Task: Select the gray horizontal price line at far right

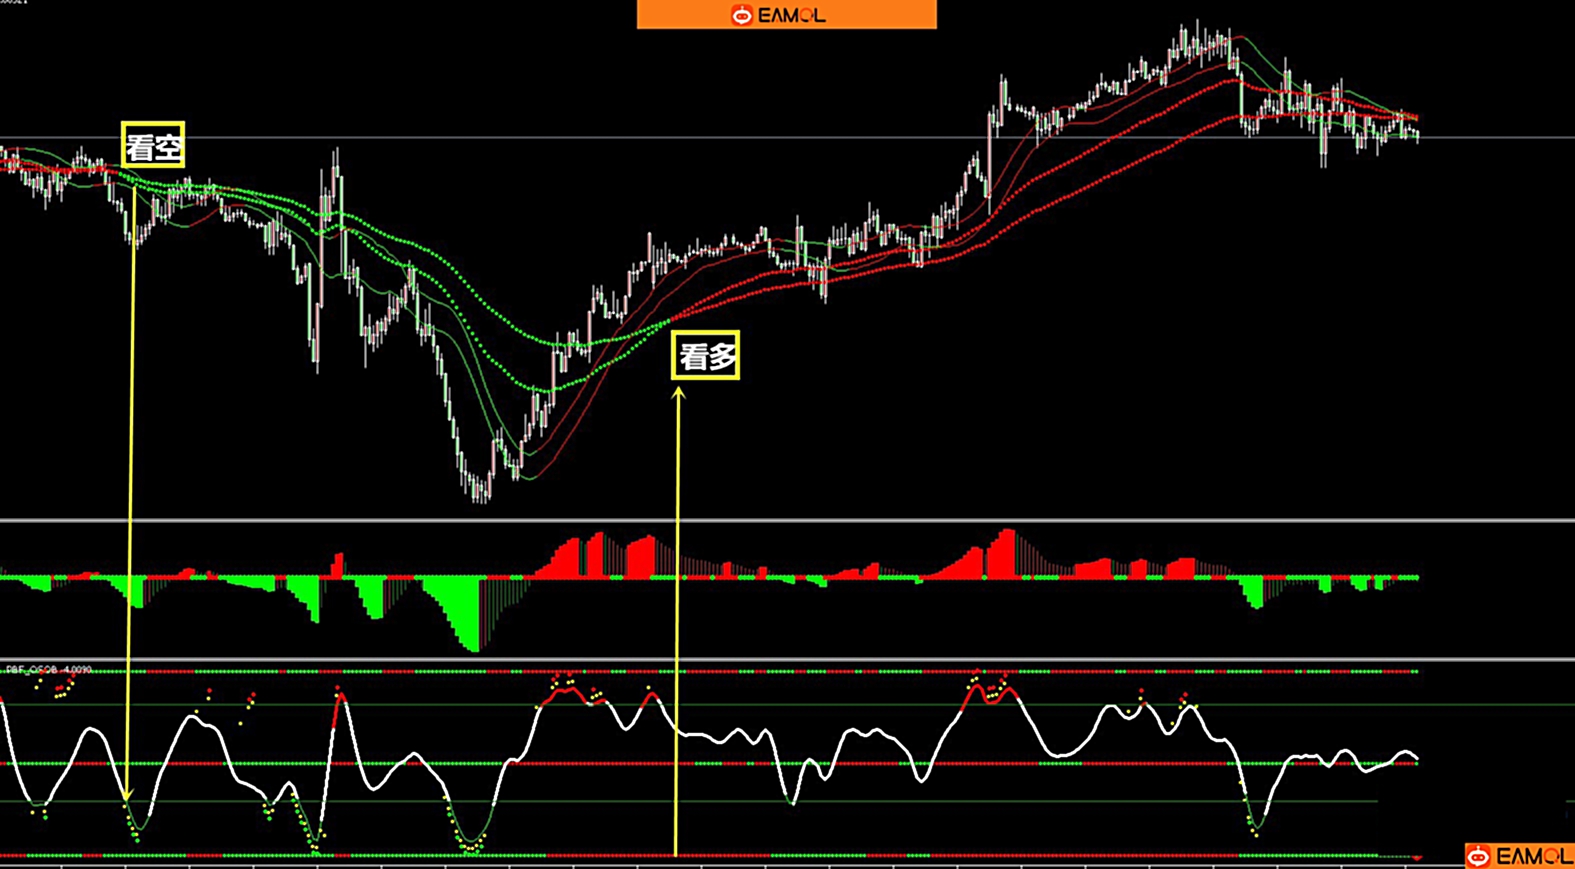Action: point(1500,138)
